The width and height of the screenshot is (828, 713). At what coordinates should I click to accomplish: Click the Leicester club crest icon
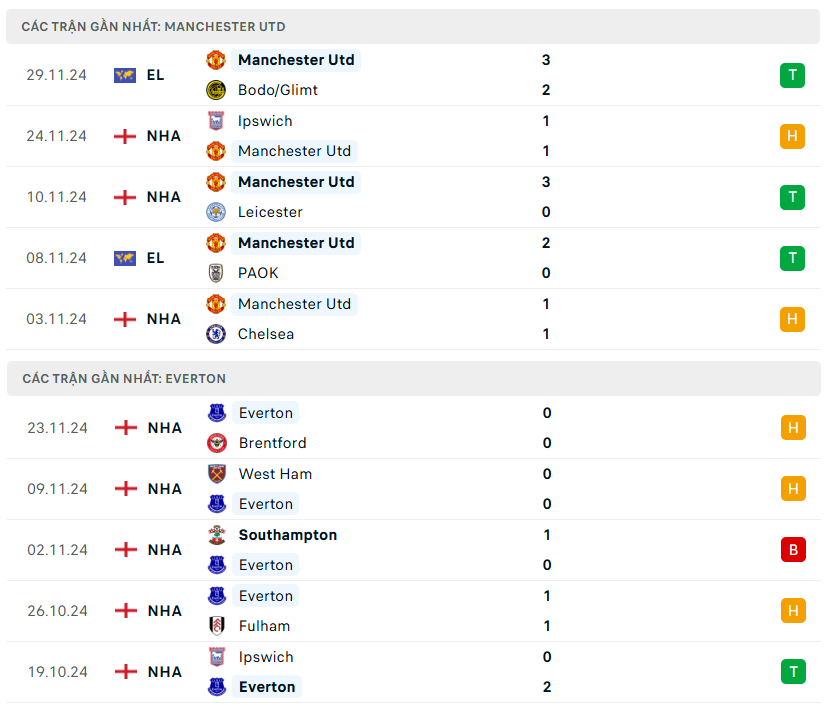pyautogui.click(x=216, y=212)
